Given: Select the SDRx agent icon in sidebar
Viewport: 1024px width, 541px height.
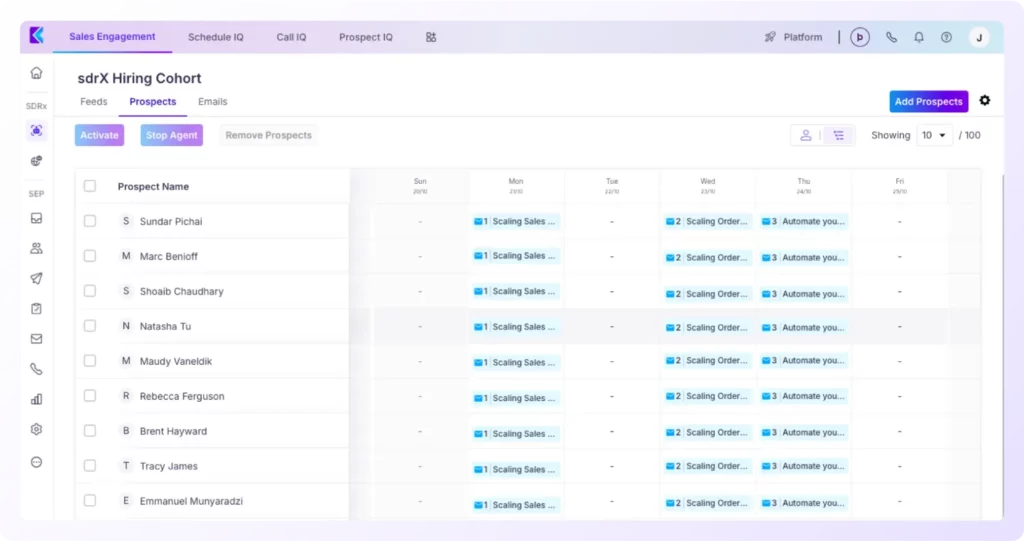Looking at the screenshot, I should tap(37, 131).
